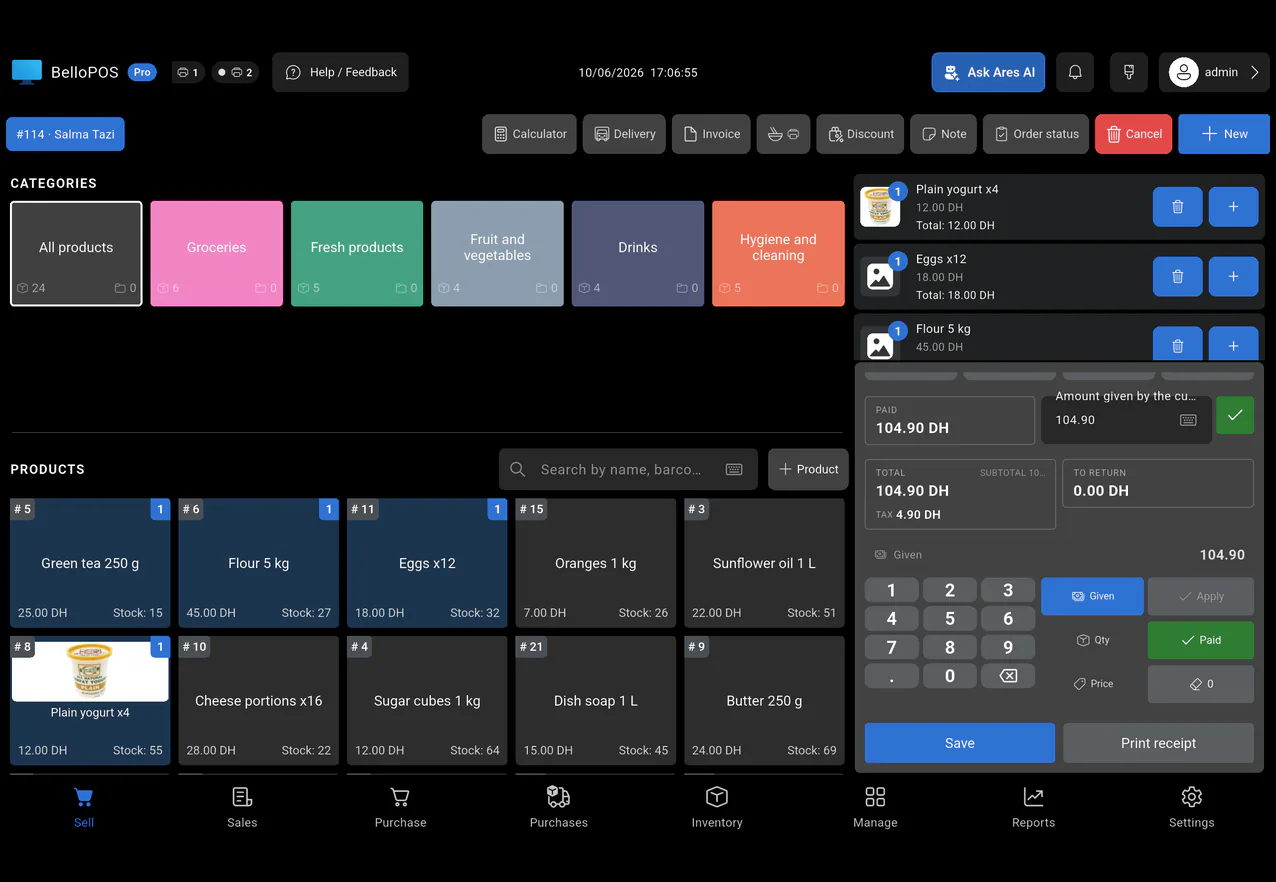Increase Plain yogurt x4 quantity with plus
Screen dimensions: 1276x882
coord(1233,207)
